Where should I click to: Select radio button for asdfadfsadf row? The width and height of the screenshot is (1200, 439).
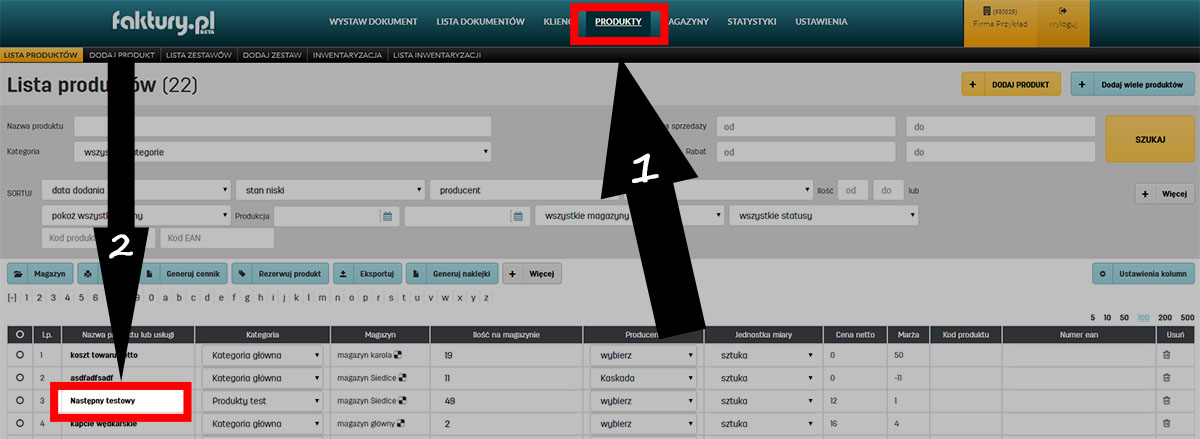pyautogui.click(x=19, y=378)
